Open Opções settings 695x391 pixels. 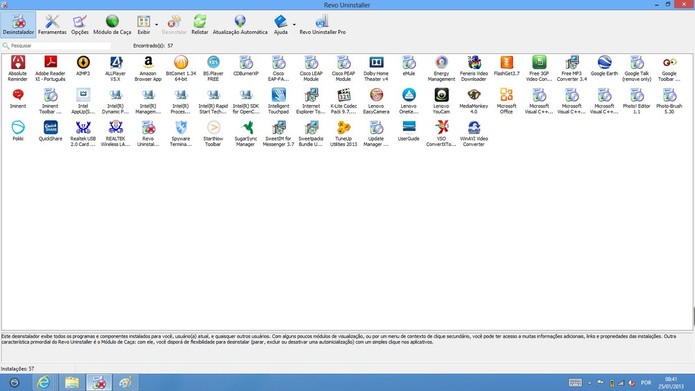click(x=80, y=24)
